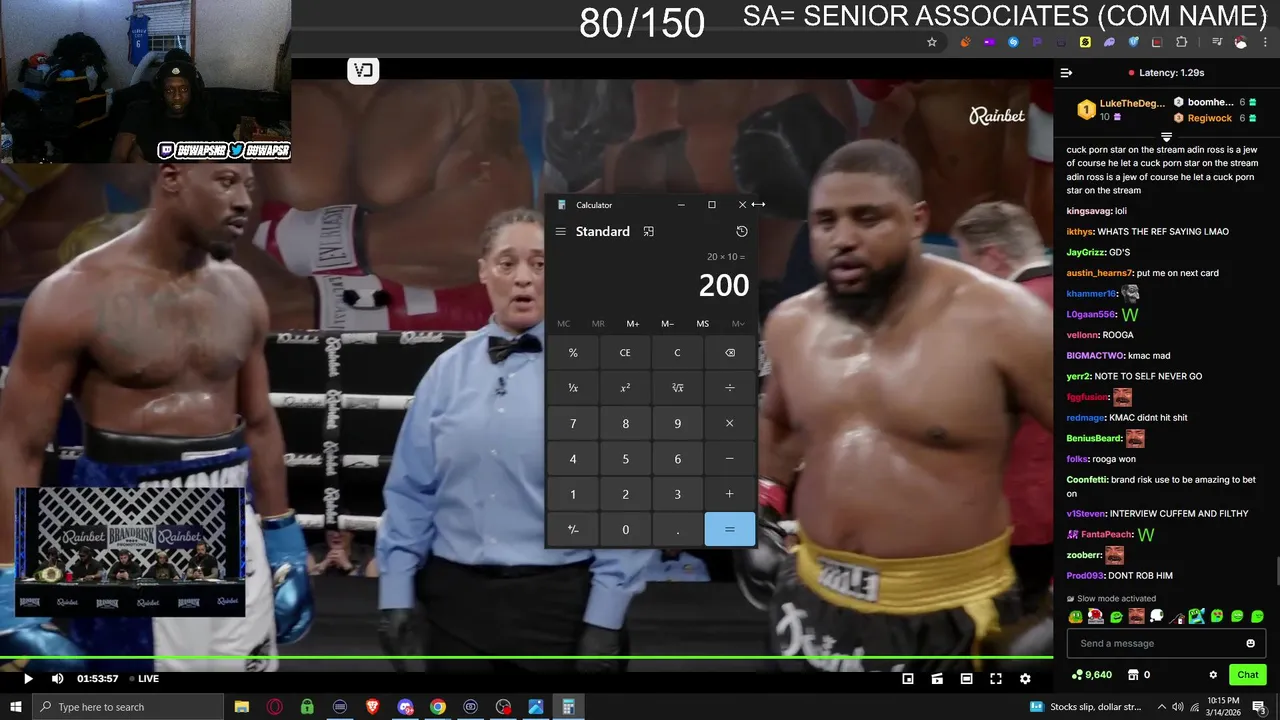Click the Type here to search box

point(129,707)
